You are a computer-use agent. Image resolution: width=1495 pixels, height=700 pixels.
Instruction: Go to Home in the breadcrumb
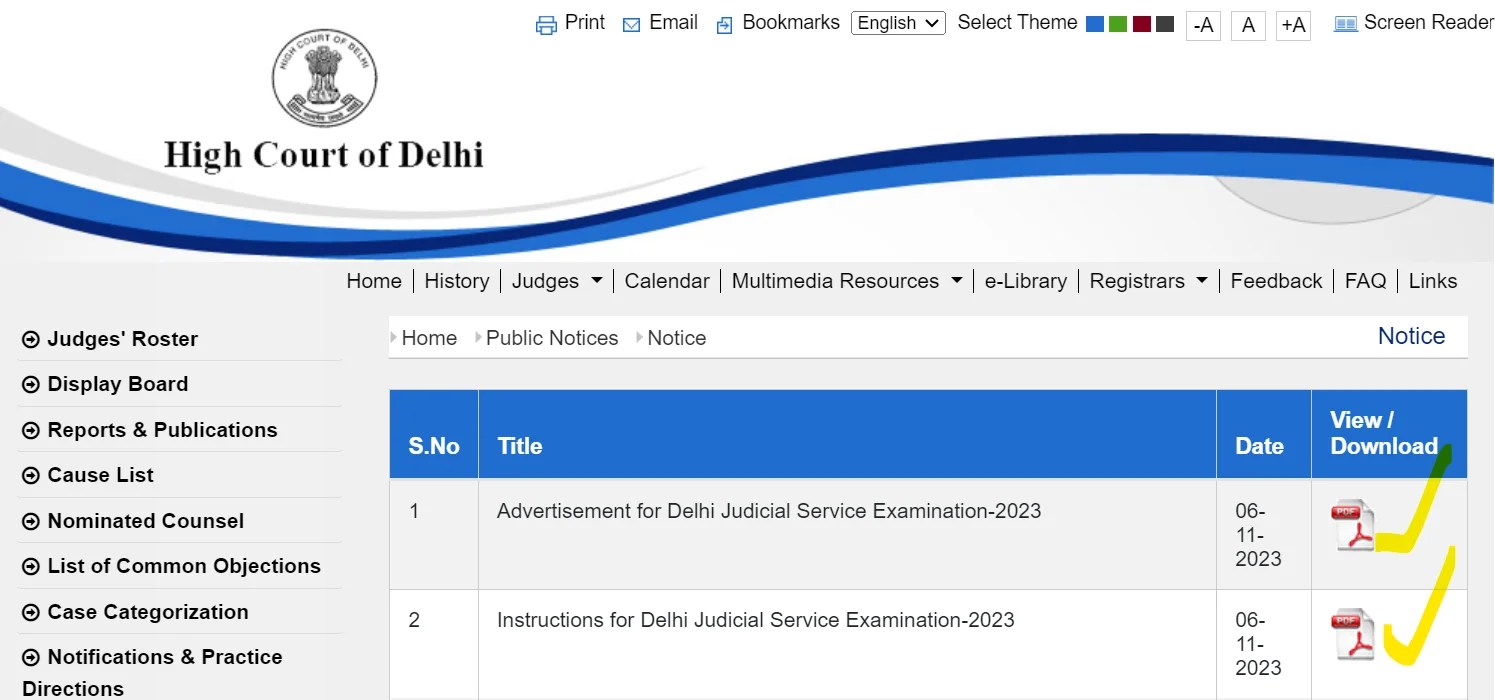click(429, 338)
